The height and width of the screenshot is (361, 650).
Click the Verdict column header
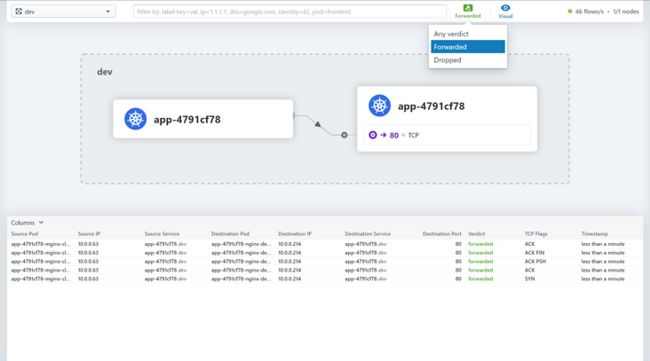[x=476, y=234]
